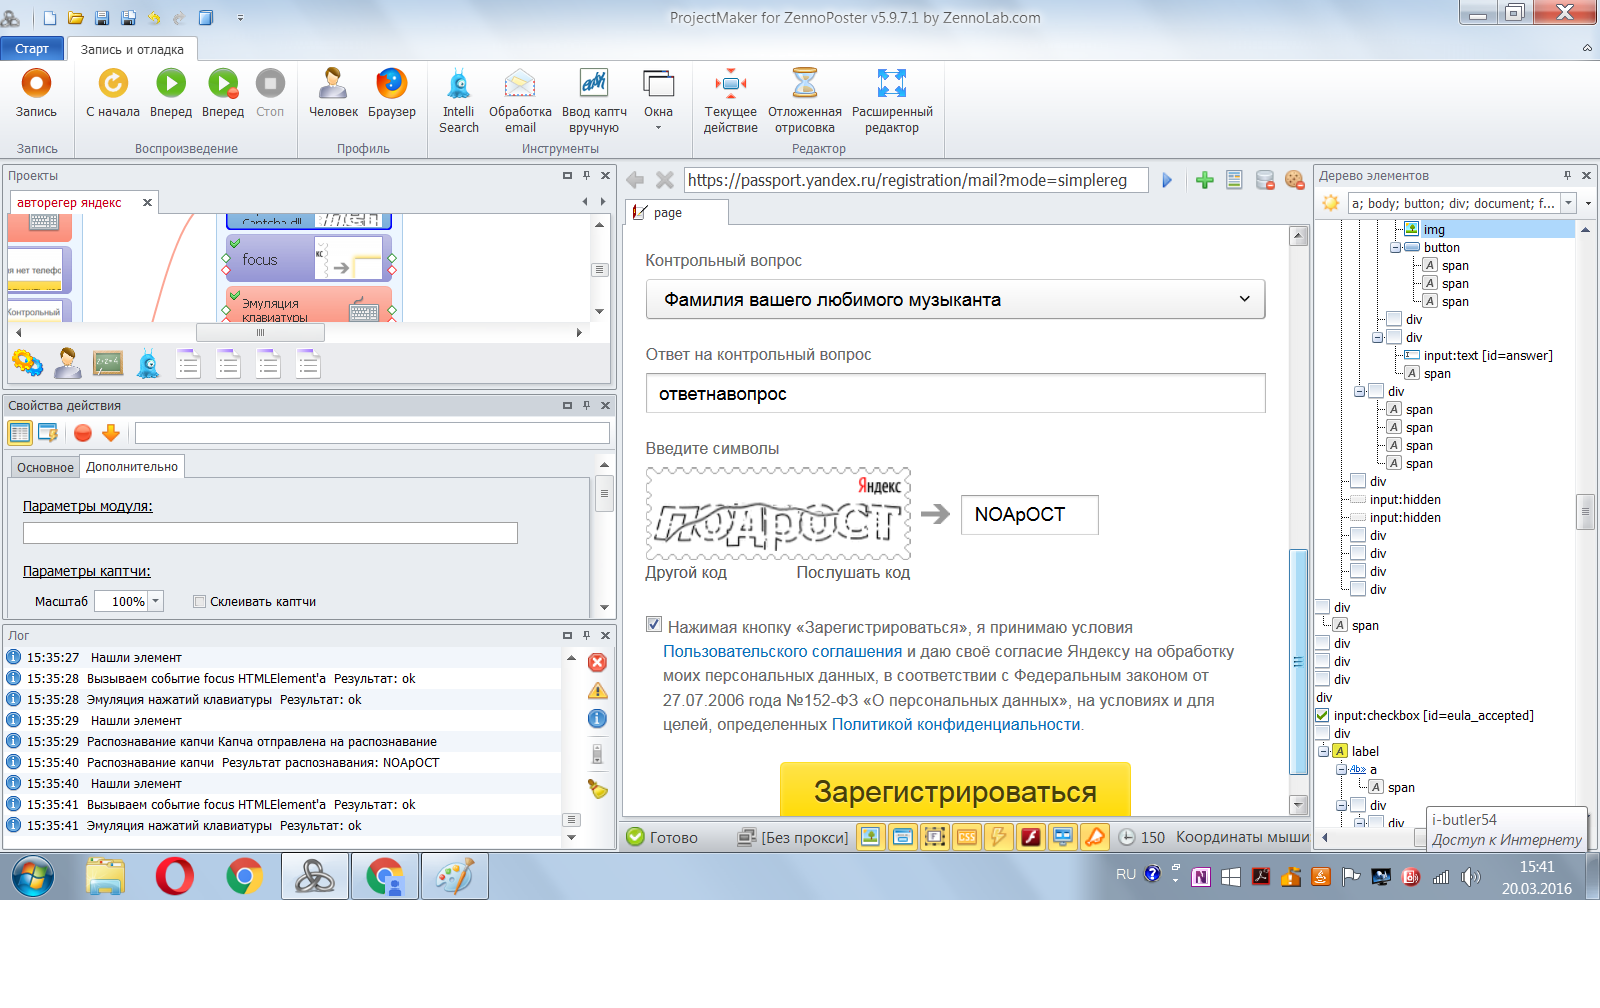Click the yellow warning filter icon in Лог

pos(597,690)
